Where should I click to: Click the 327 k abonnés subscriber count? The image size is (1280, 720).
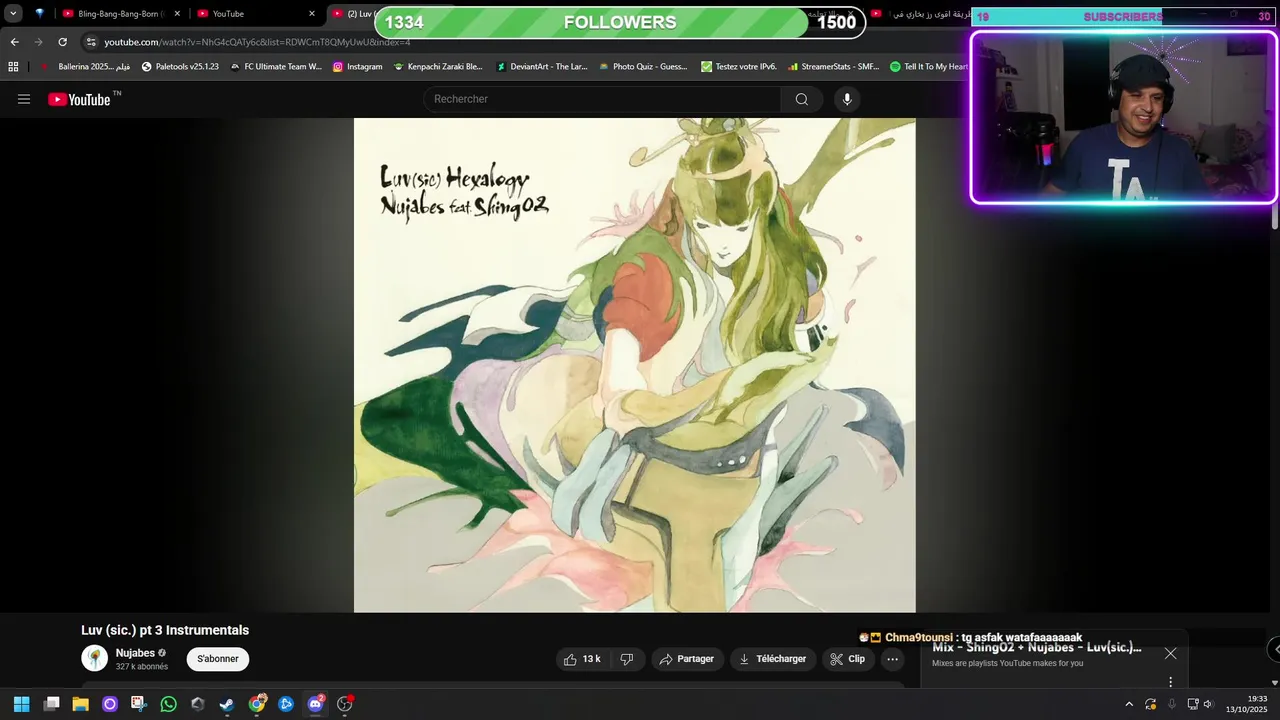point(142,667)
